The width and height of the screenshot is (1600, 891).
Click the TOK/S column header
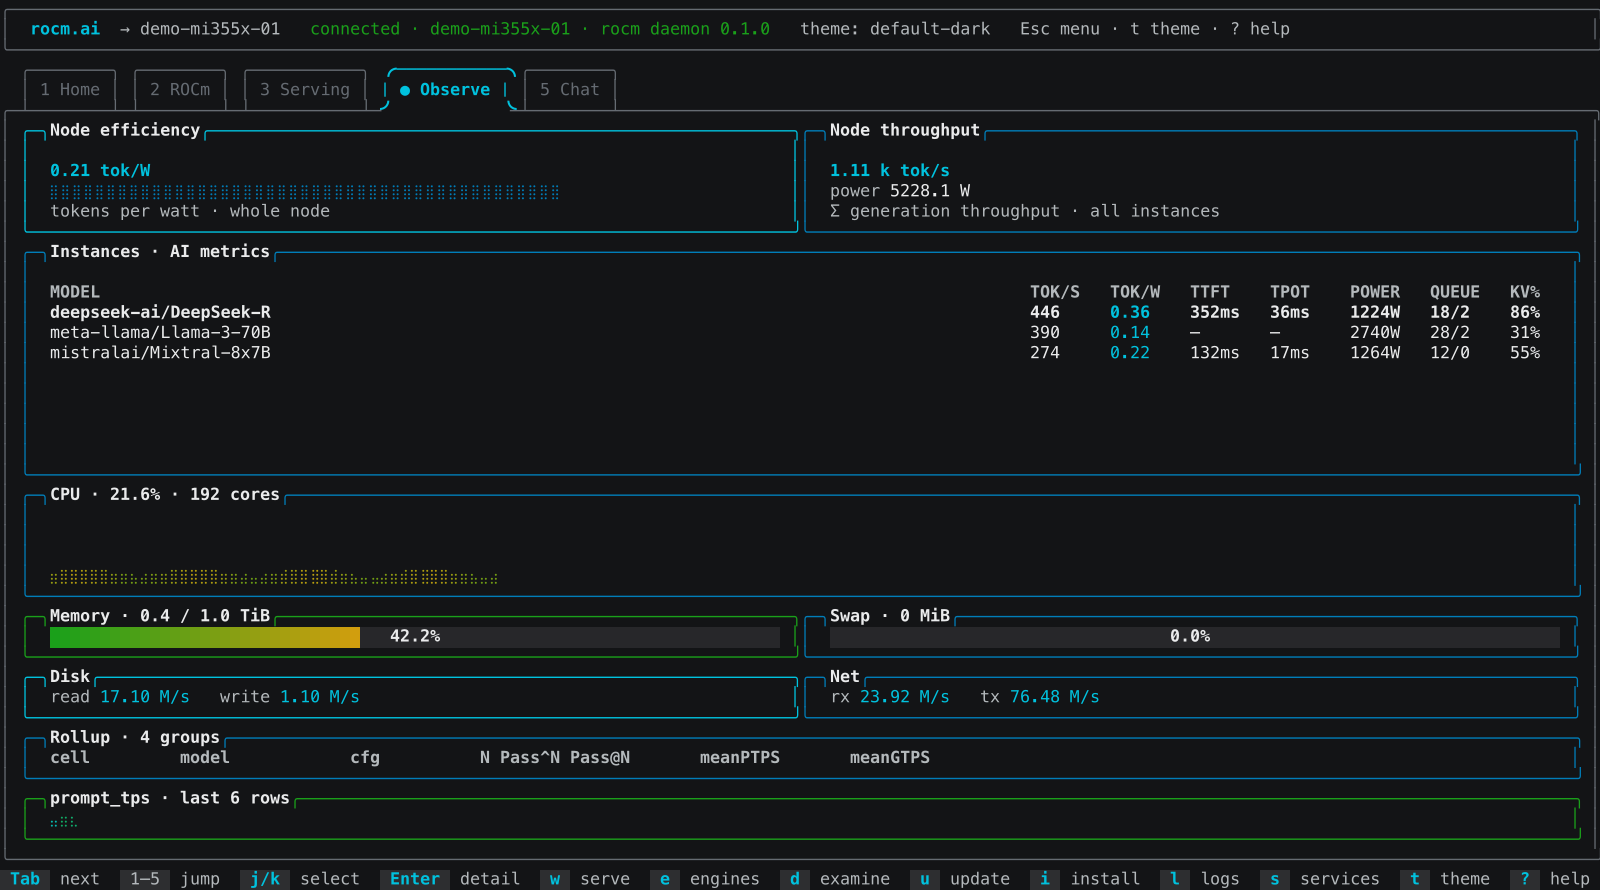click(x=1055, y=292)
